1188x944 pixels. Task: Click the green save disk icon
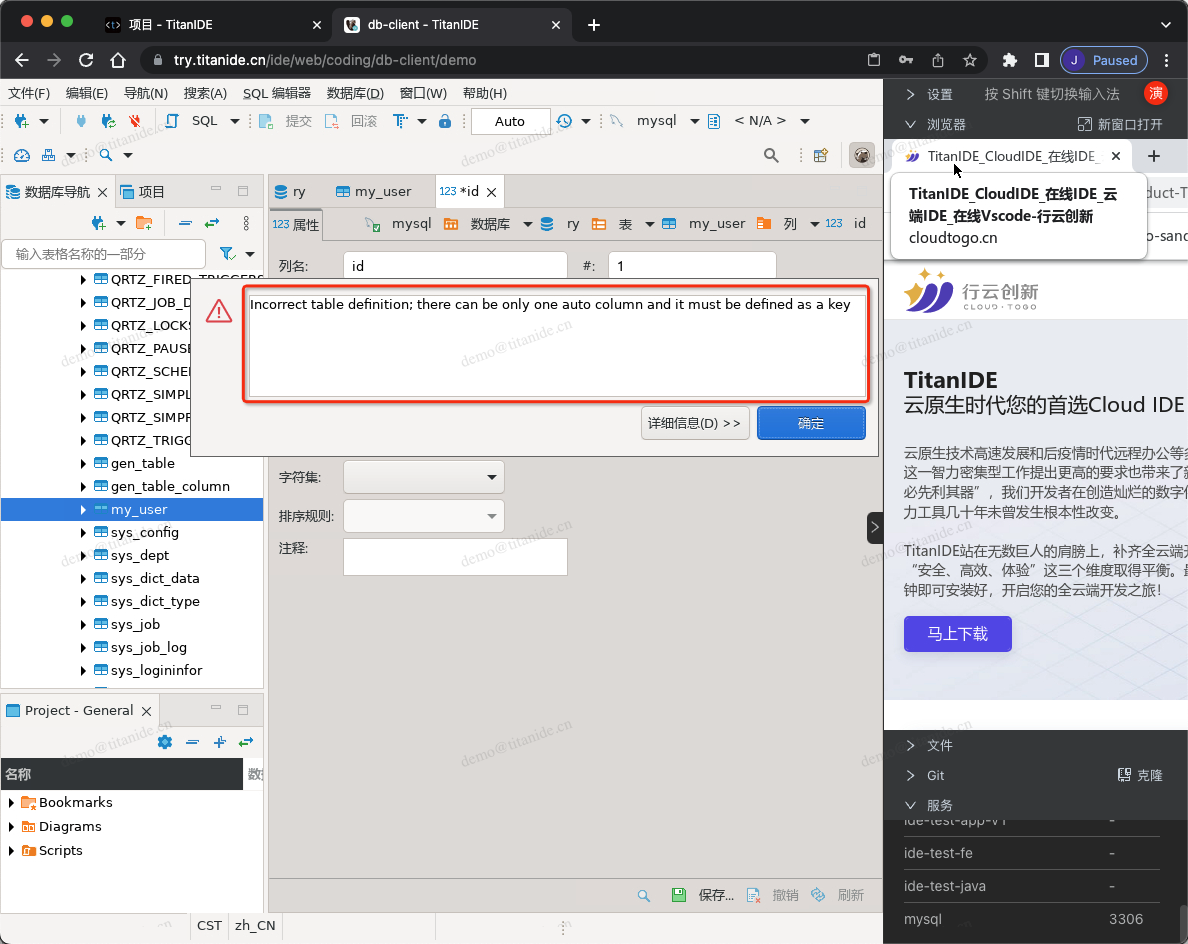[679, 895]
